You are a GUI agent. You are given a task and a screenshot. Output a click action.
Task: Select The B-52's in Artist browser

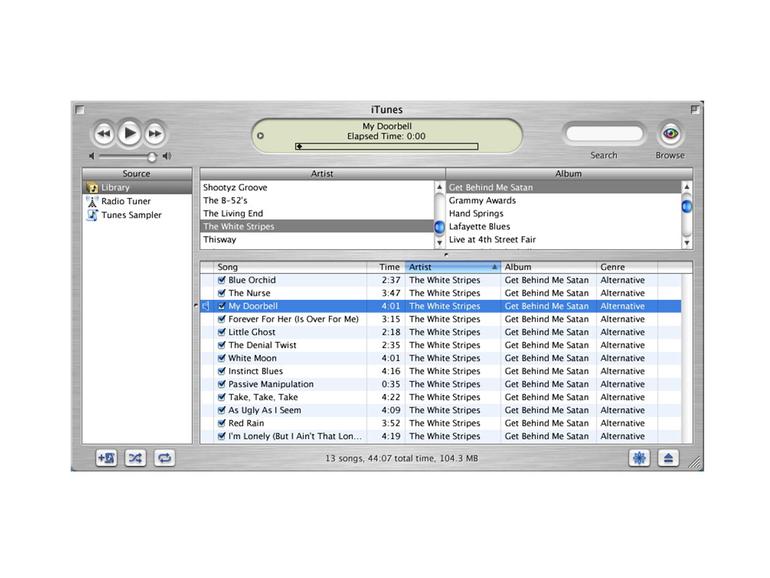317,200
